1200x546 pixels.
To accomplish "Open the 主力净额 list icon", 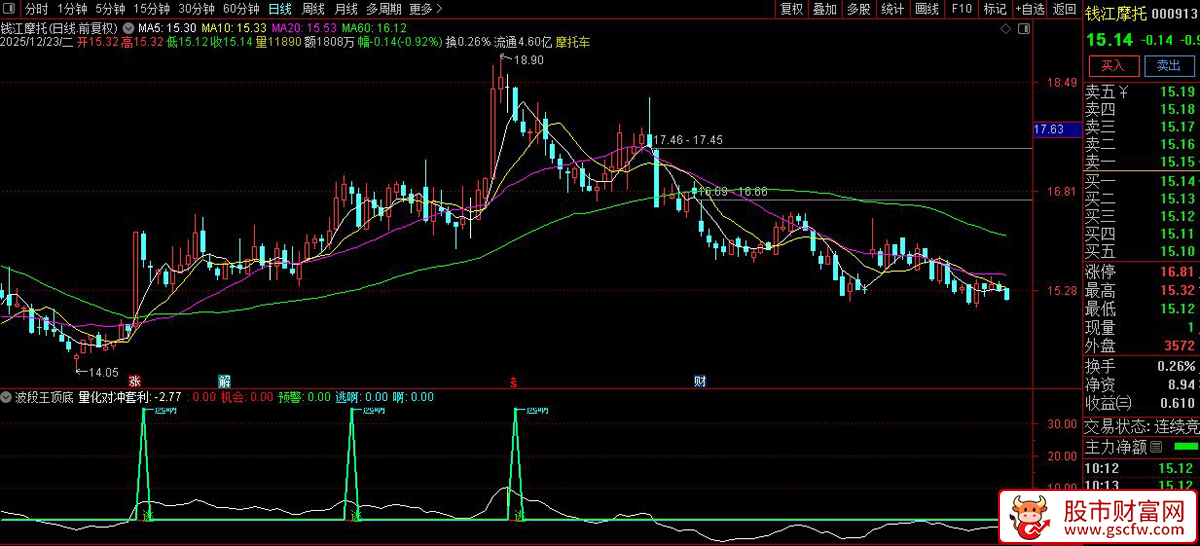I will [1156, 446].
